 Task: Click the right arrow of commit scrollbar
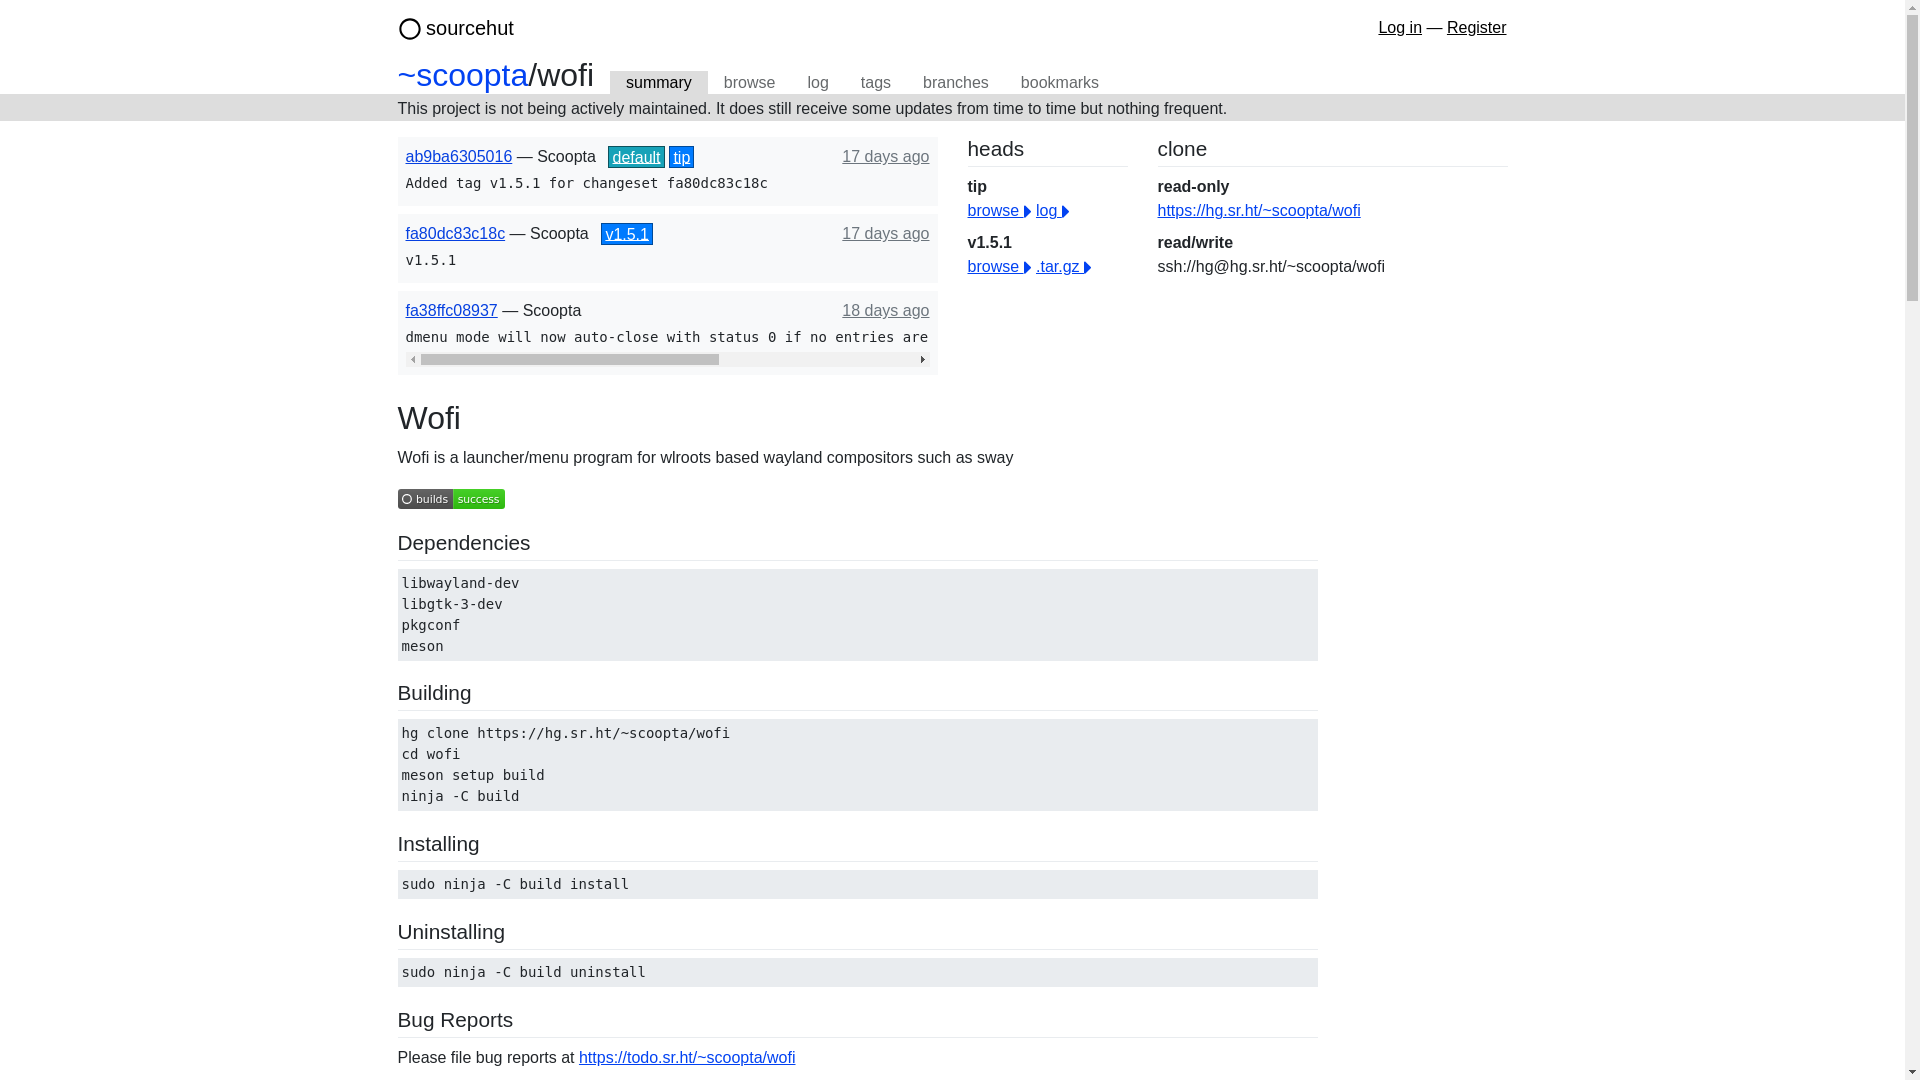click(x=922, y=360)
